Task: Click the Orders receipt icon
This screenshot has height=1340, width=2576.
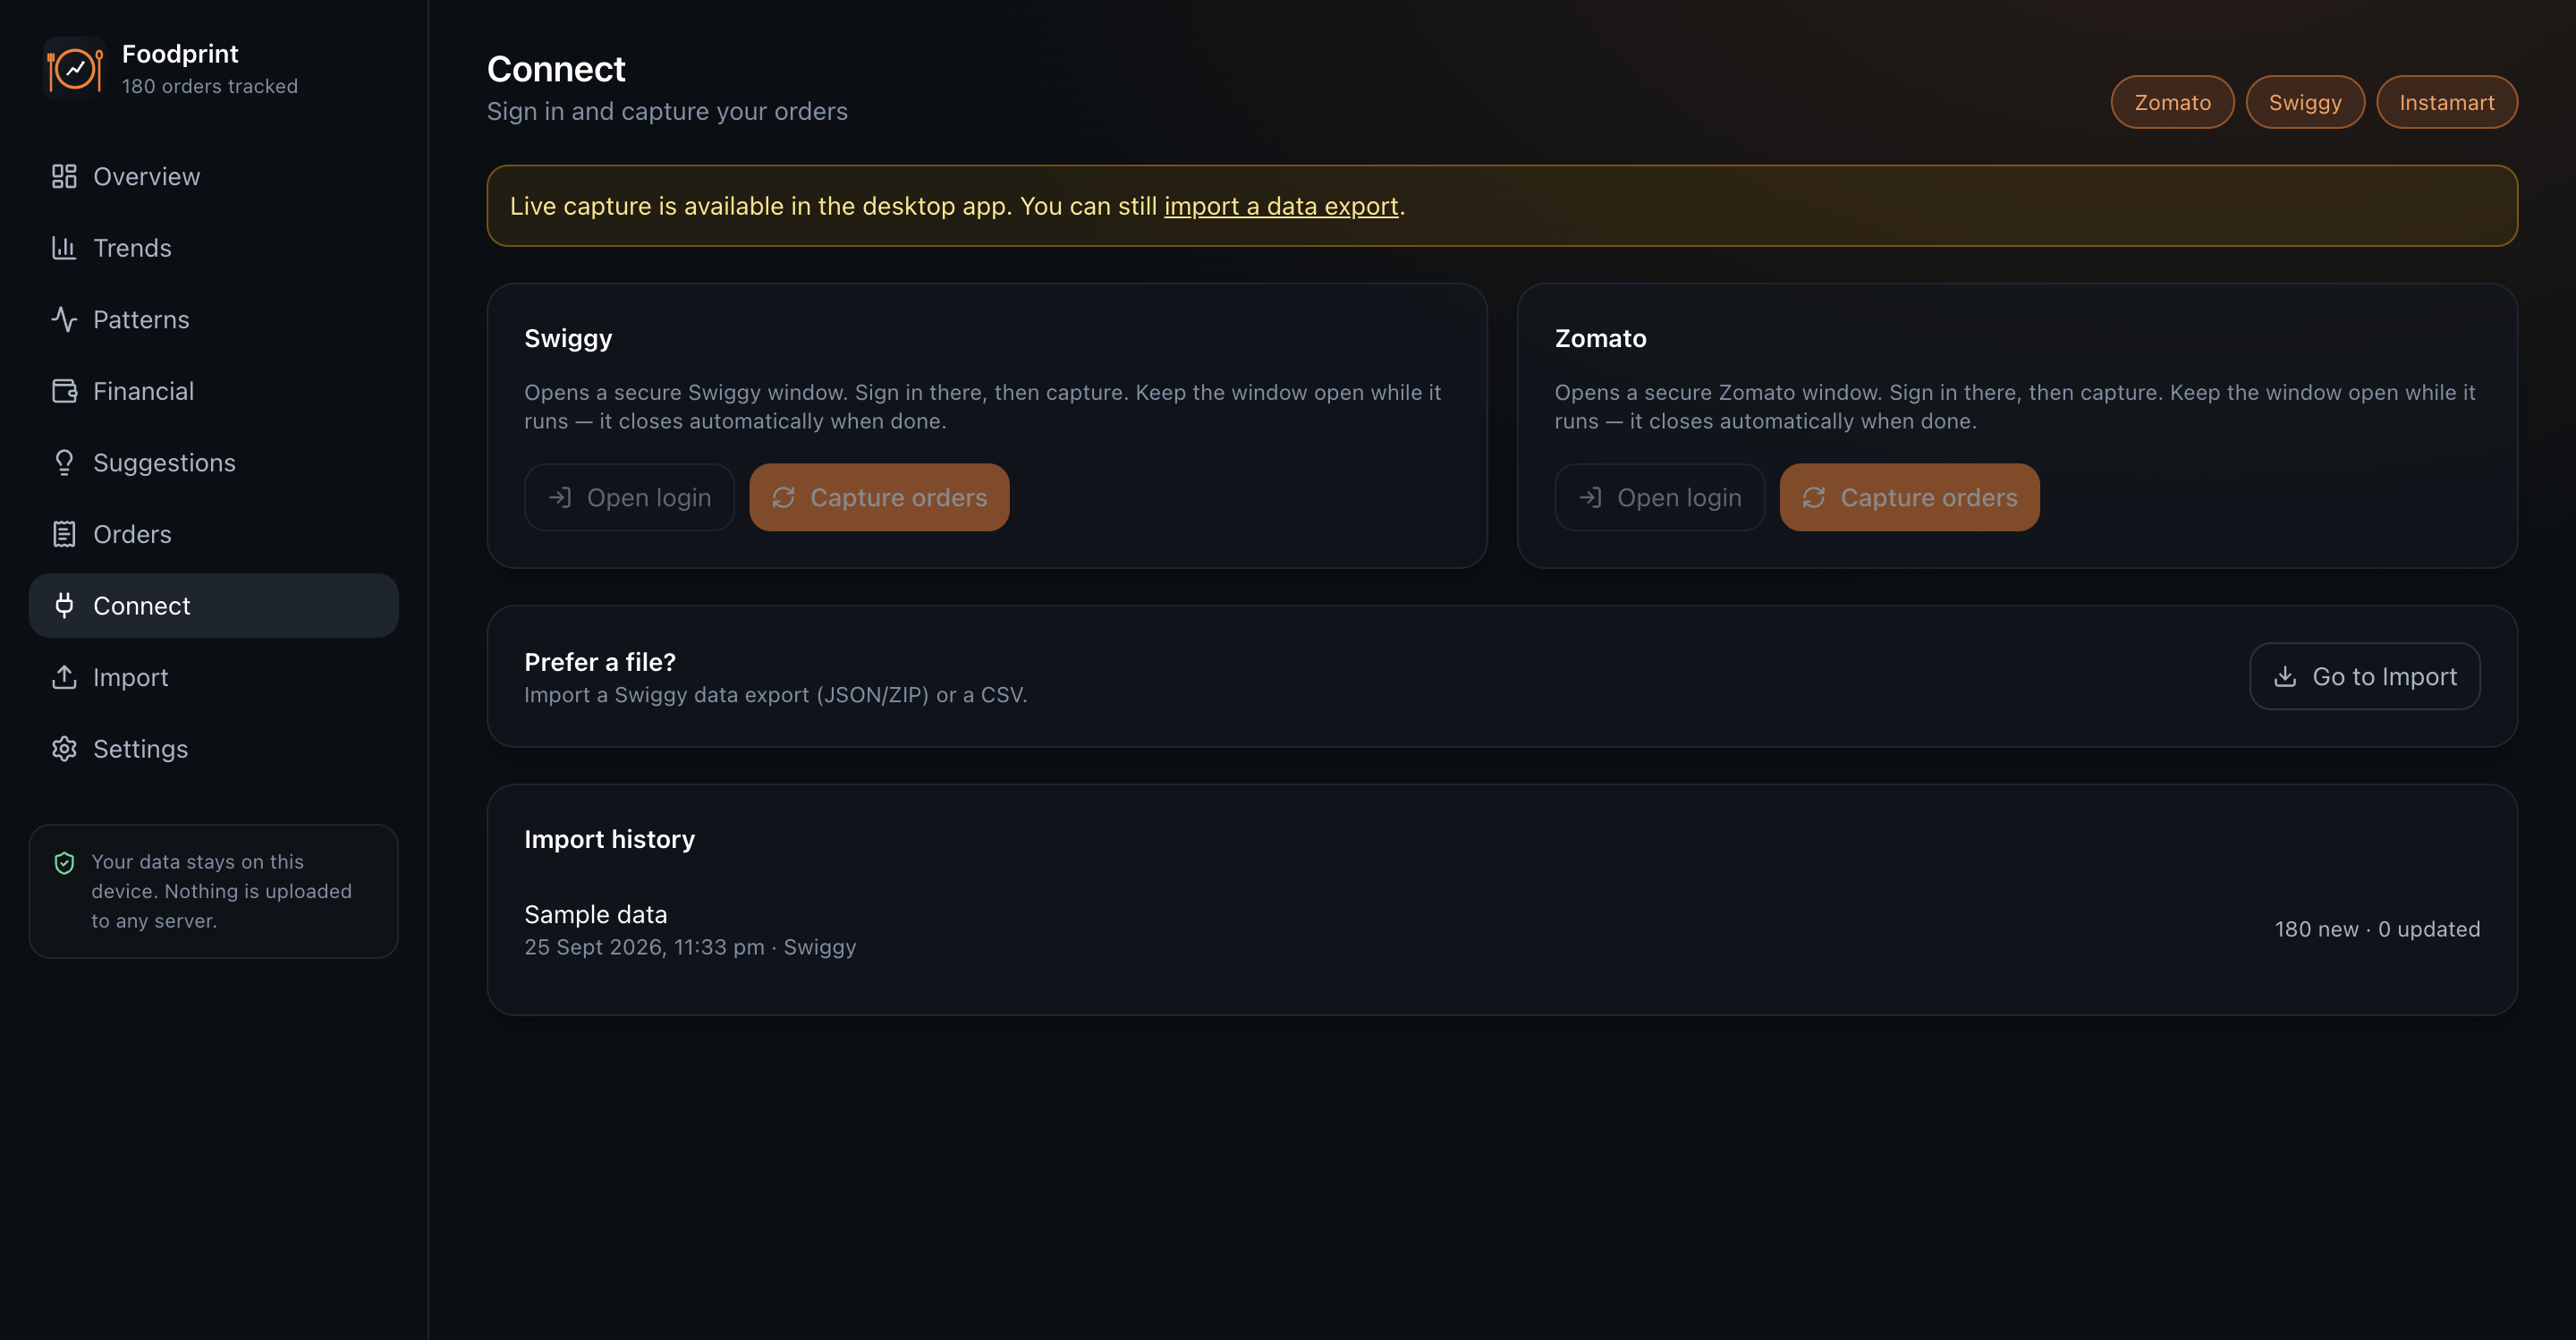Action: pyautogui.click(x=64, y=534)
